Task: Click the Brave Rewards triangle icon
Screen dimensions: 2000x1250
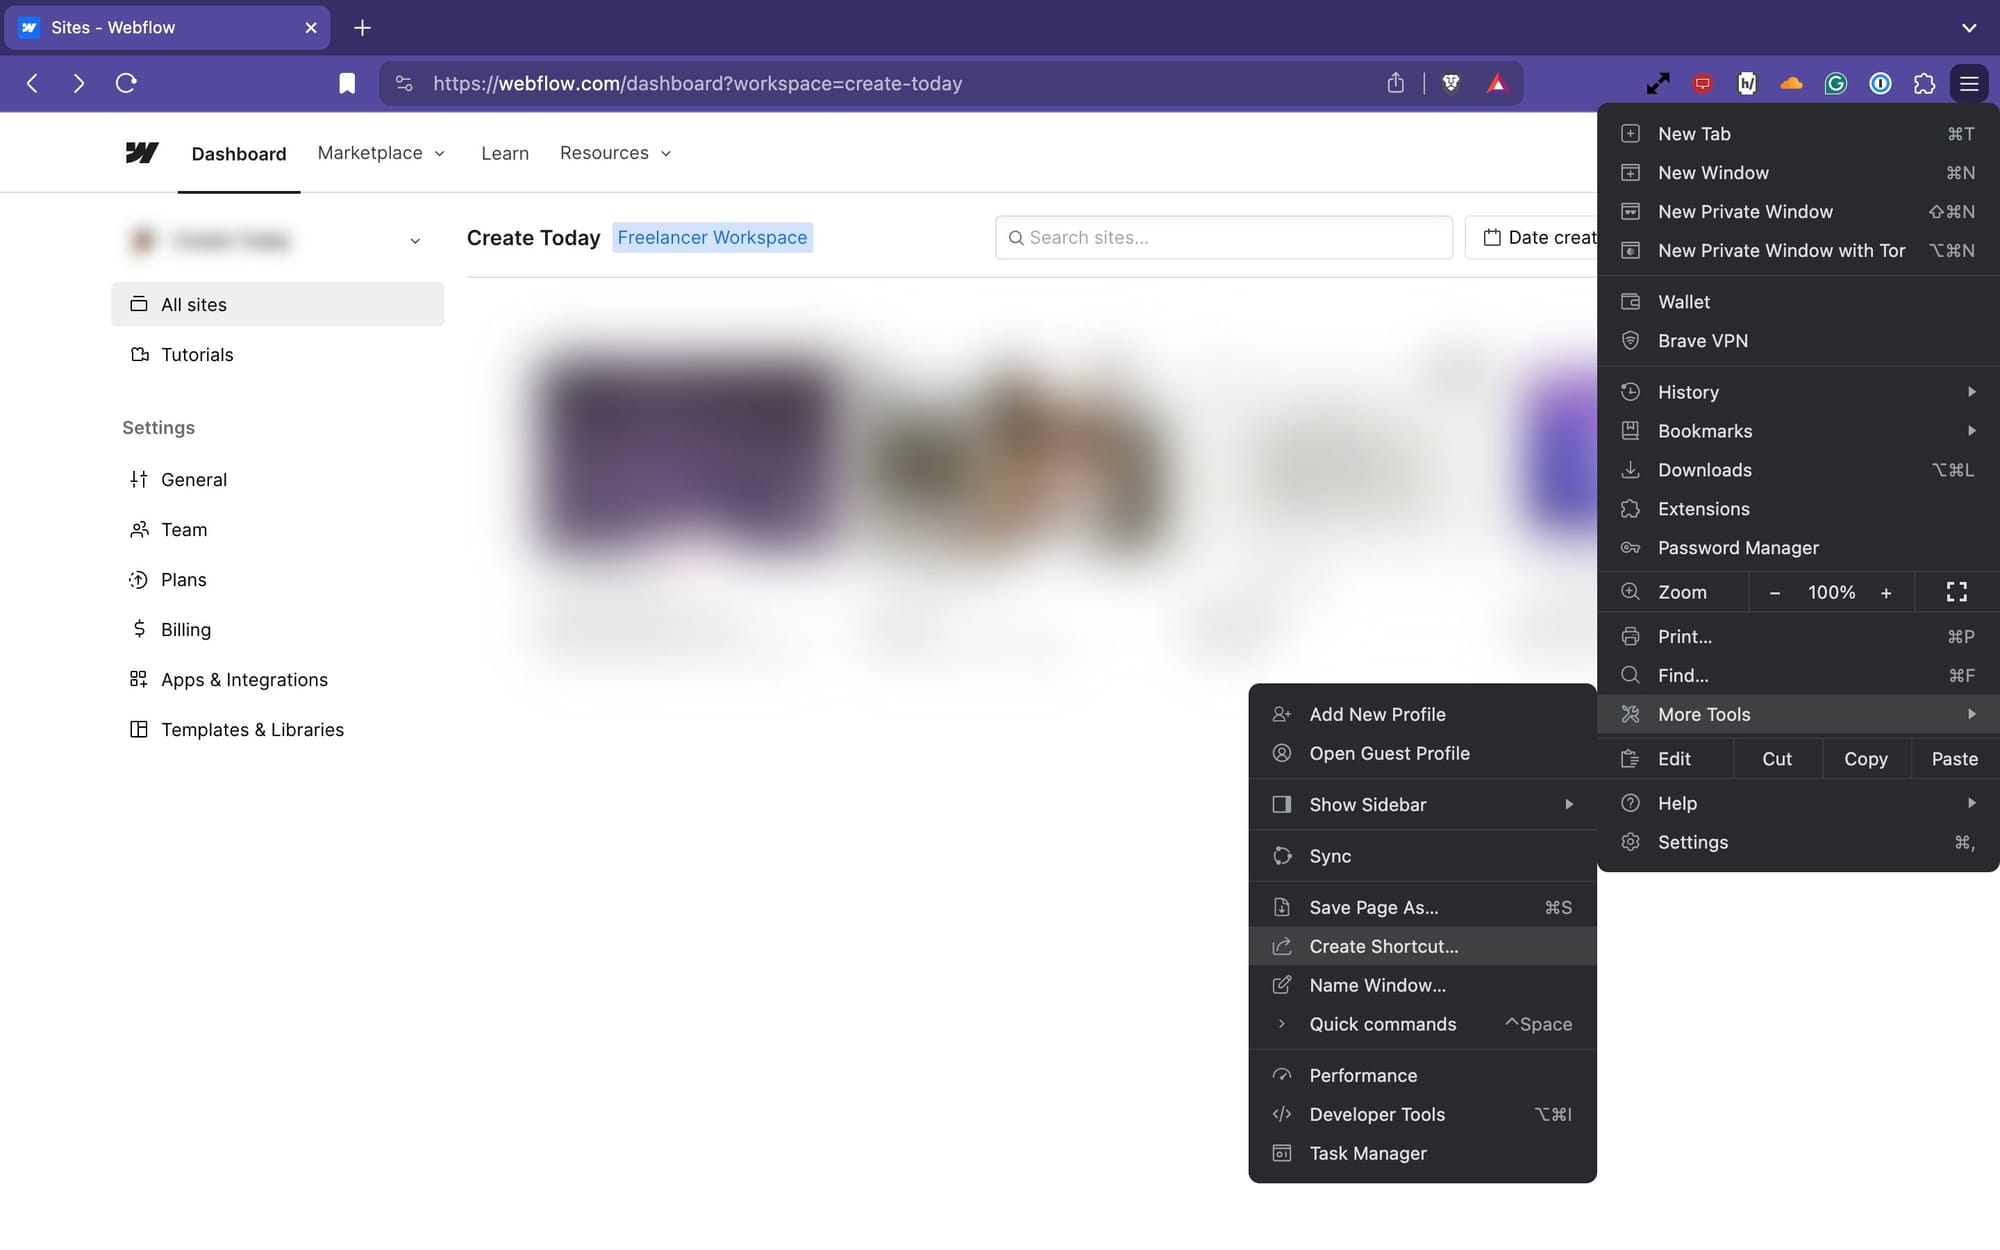Action: tap(1497, 83)
